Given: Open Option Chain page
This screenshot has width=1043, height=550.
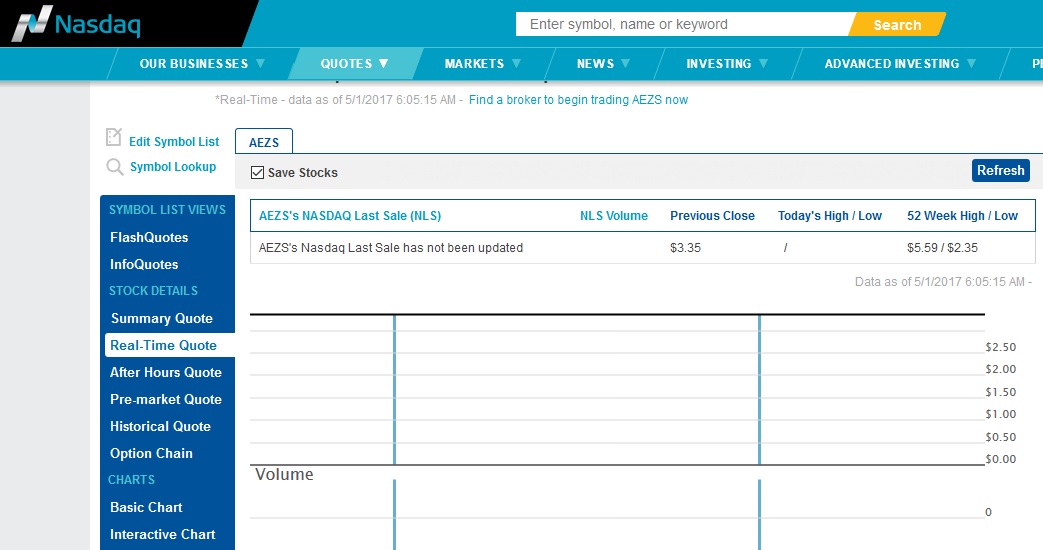Looking at the screenshot, I should point(151,454).
